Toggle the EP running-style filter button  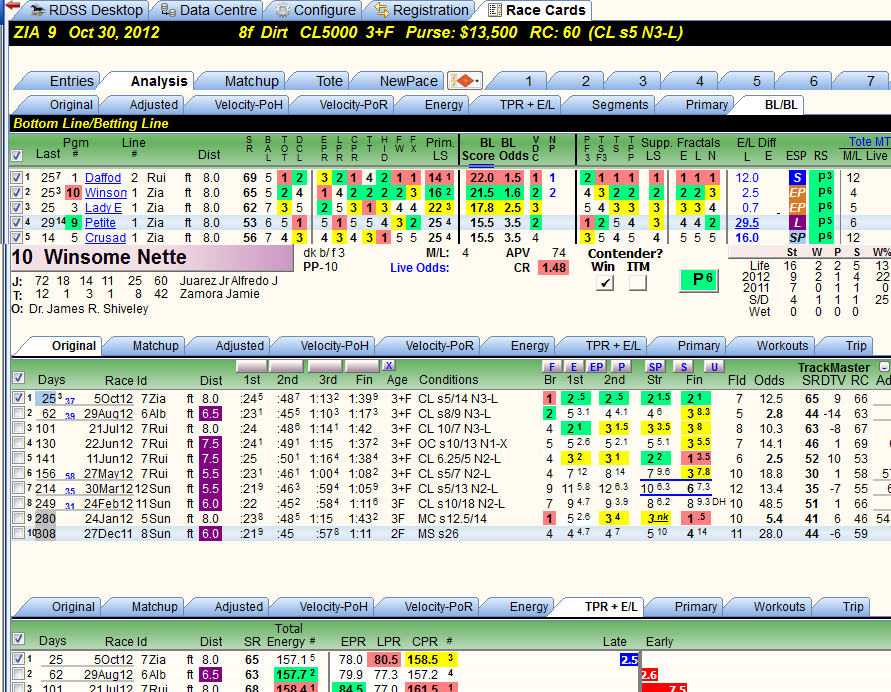(x=596, y=366)
